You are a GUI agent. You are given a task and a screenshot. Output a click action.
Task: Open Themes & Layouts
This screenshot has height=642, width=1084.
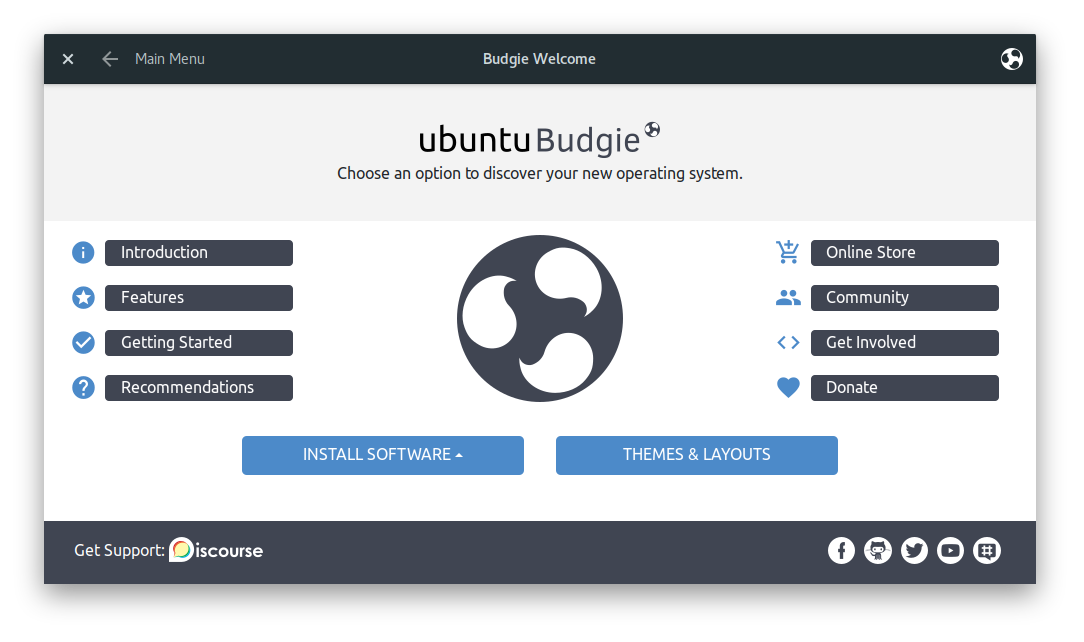point(697,455)
